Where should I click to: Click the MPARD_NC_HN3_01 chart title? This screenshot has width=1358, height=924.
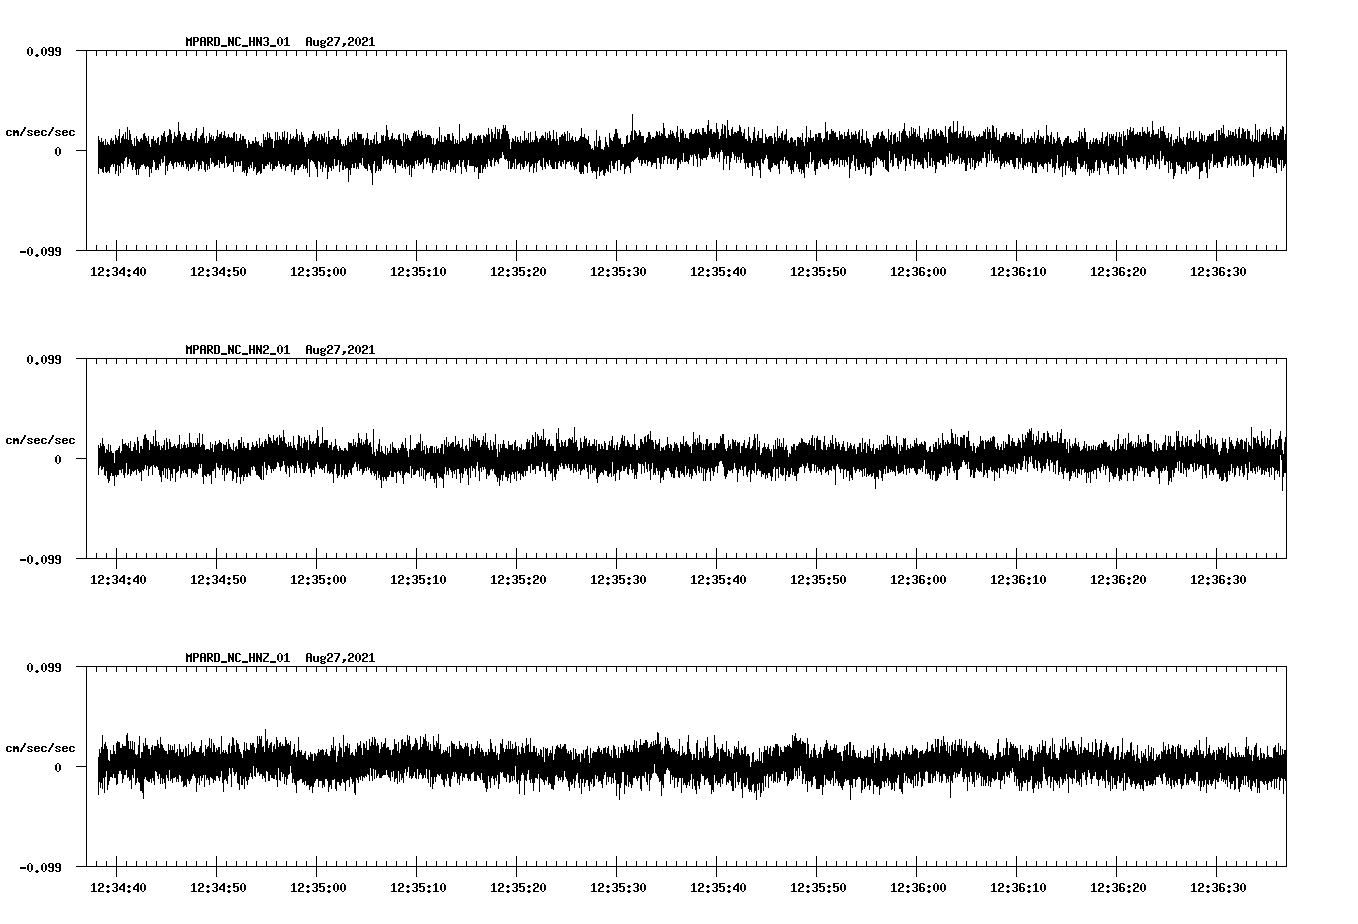tap(280, 42)
